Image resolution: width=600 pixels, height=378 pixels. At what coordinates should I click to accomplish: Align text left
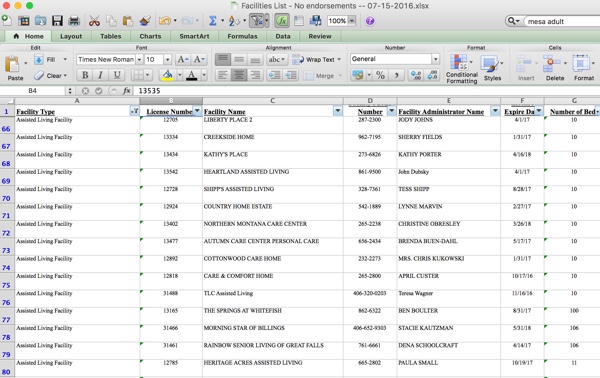pyautogui.click(x=223, y=75)
